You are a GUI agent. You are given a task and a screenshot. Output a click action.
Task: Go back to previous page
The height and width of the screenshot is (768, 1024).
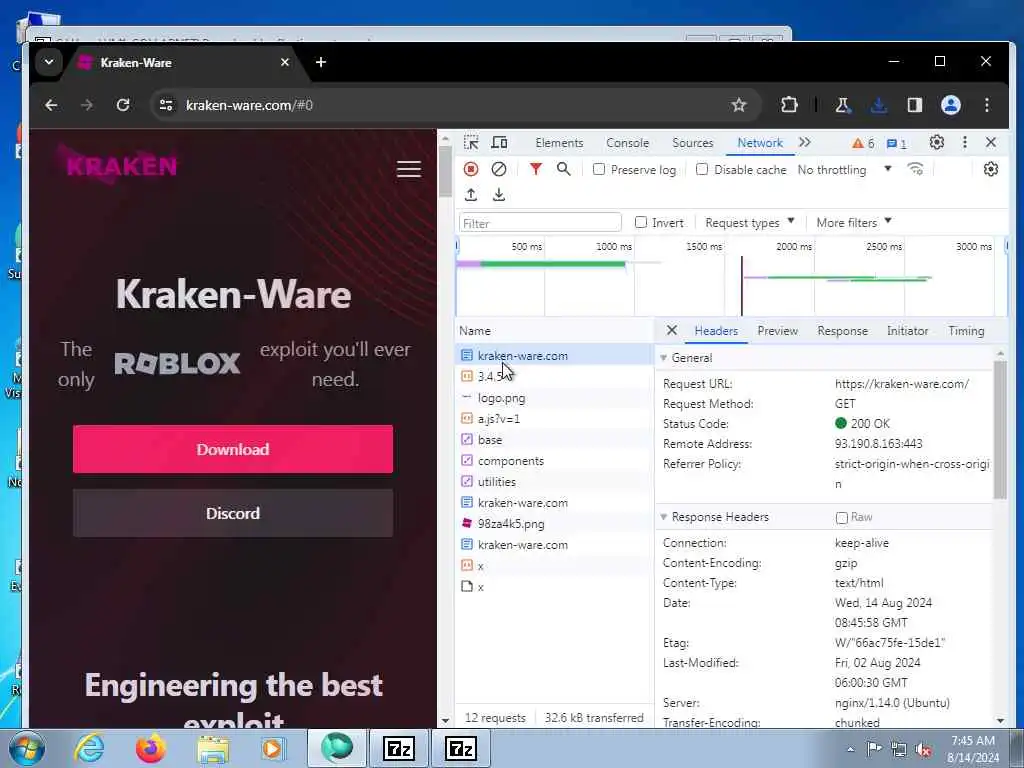(x=51, y=105)
